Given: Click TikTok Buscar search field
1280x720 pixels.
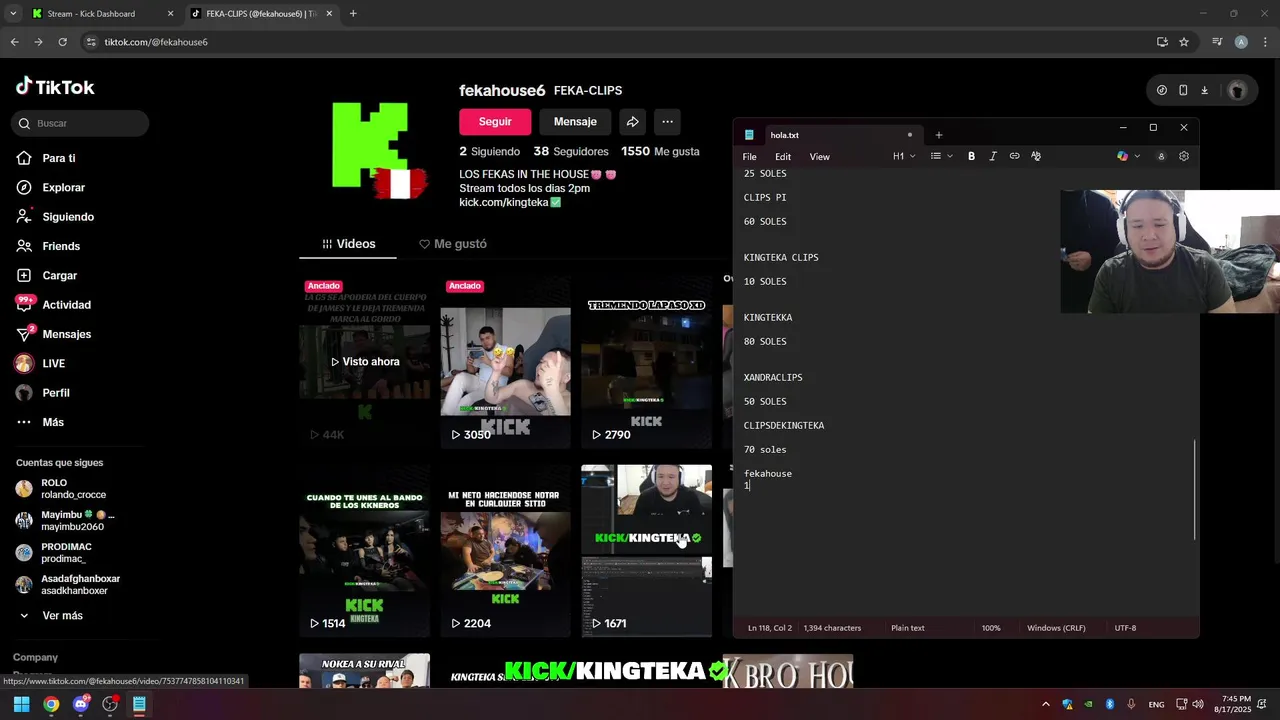Looking at the screenshot, I should [x=80, y=123].
